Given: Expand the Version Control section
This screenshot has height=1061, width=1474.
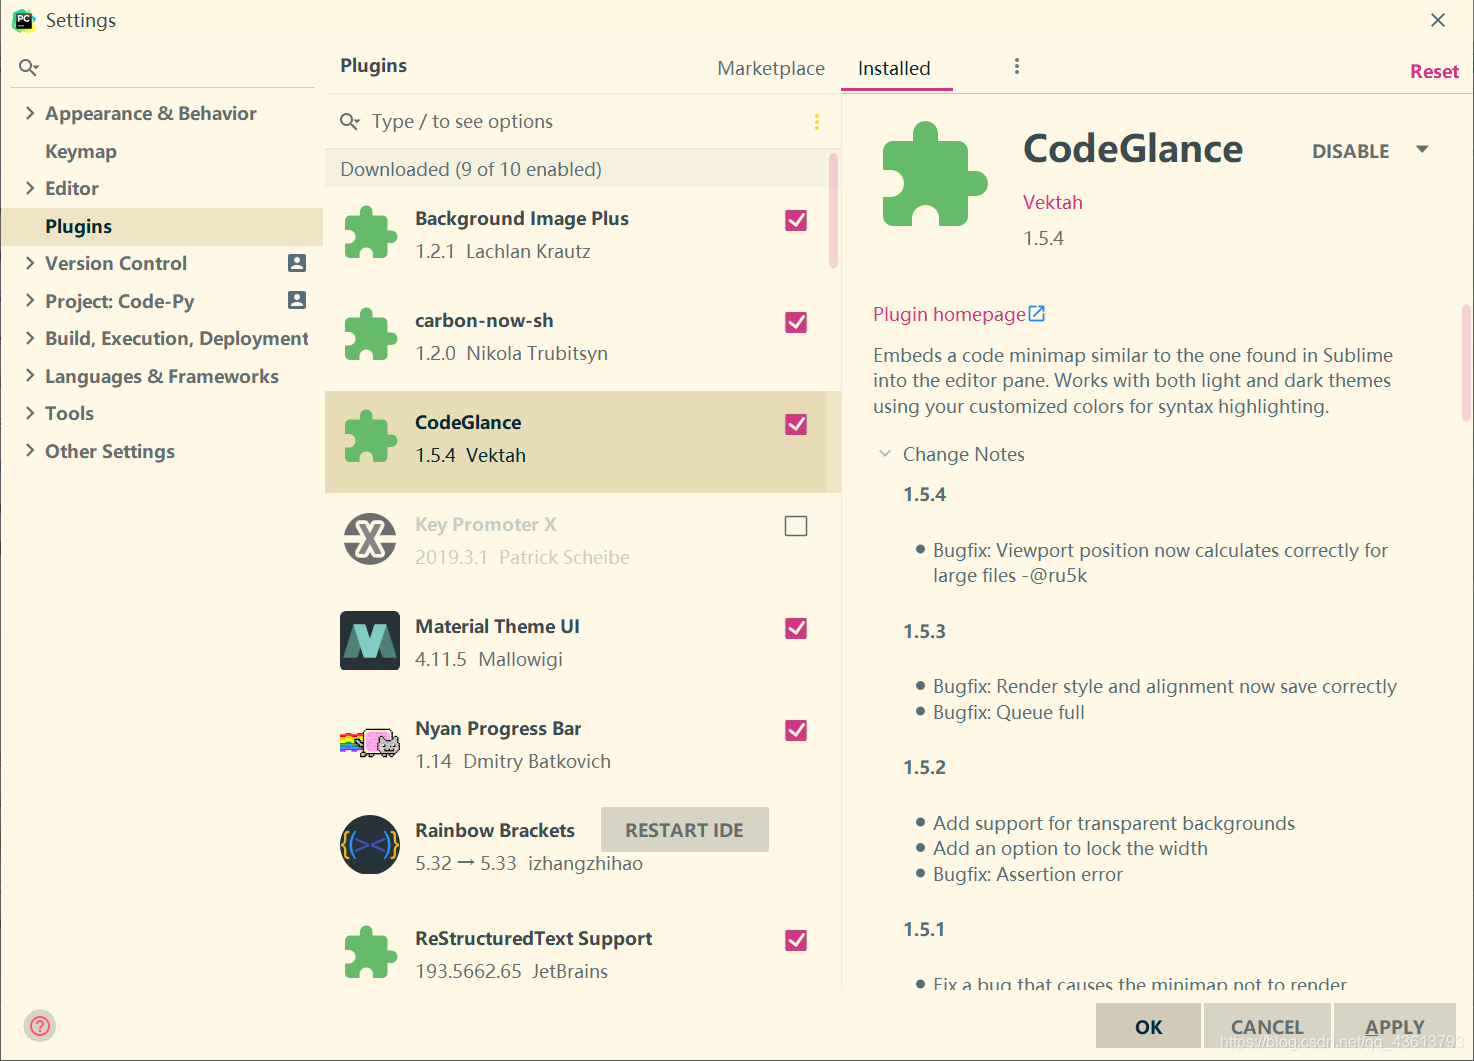Looking at the screenshot, I should coord(30,263).
